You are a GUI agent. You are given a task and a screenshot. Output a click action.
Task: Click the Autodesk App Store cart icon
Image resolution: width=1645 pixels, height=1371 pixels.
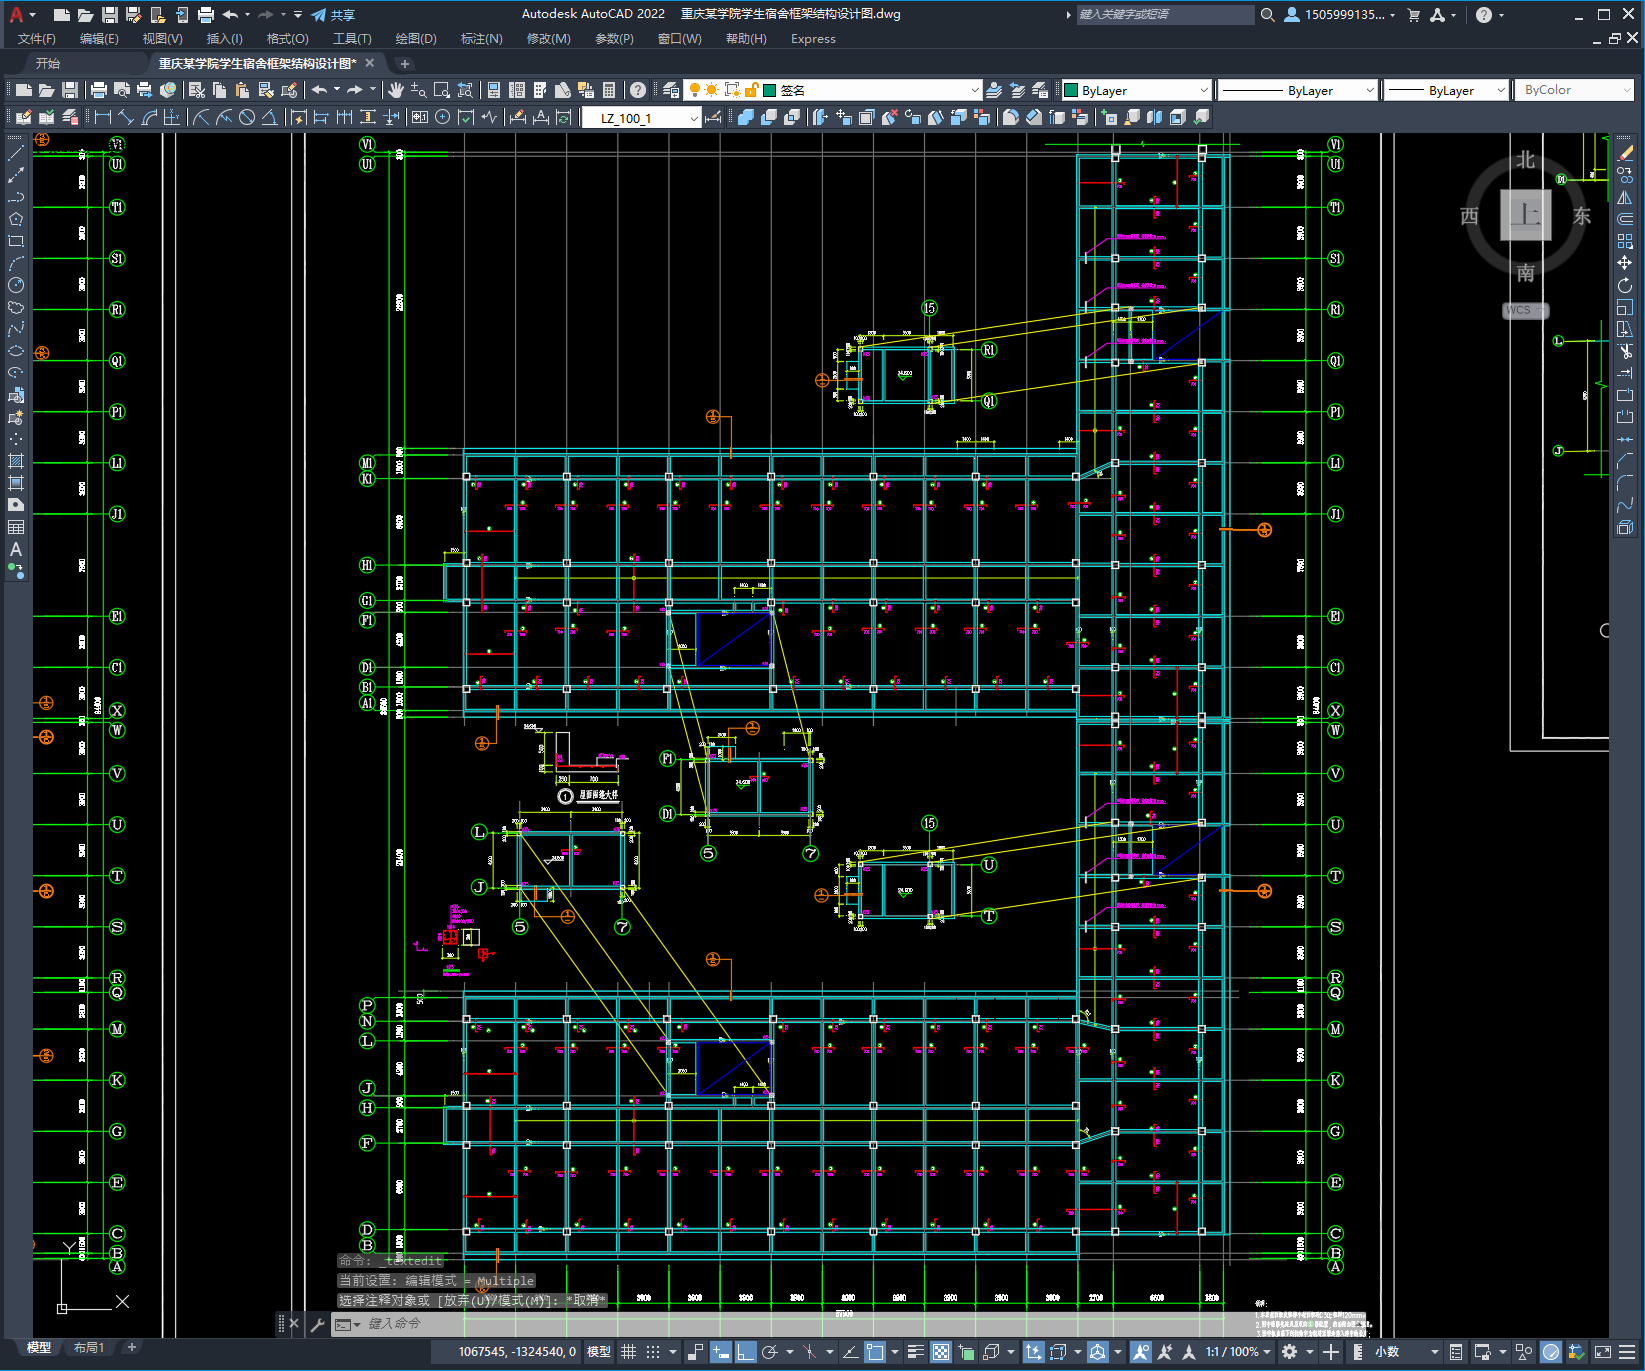point(1414,15)
